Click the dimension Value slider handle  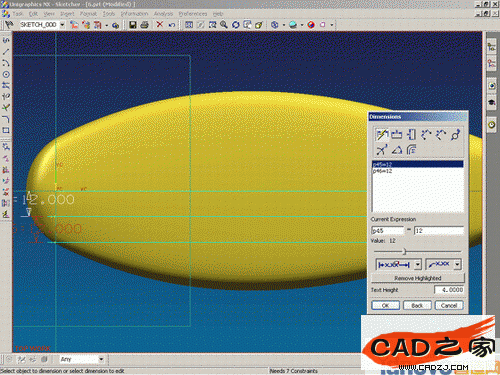coord(405,251)
